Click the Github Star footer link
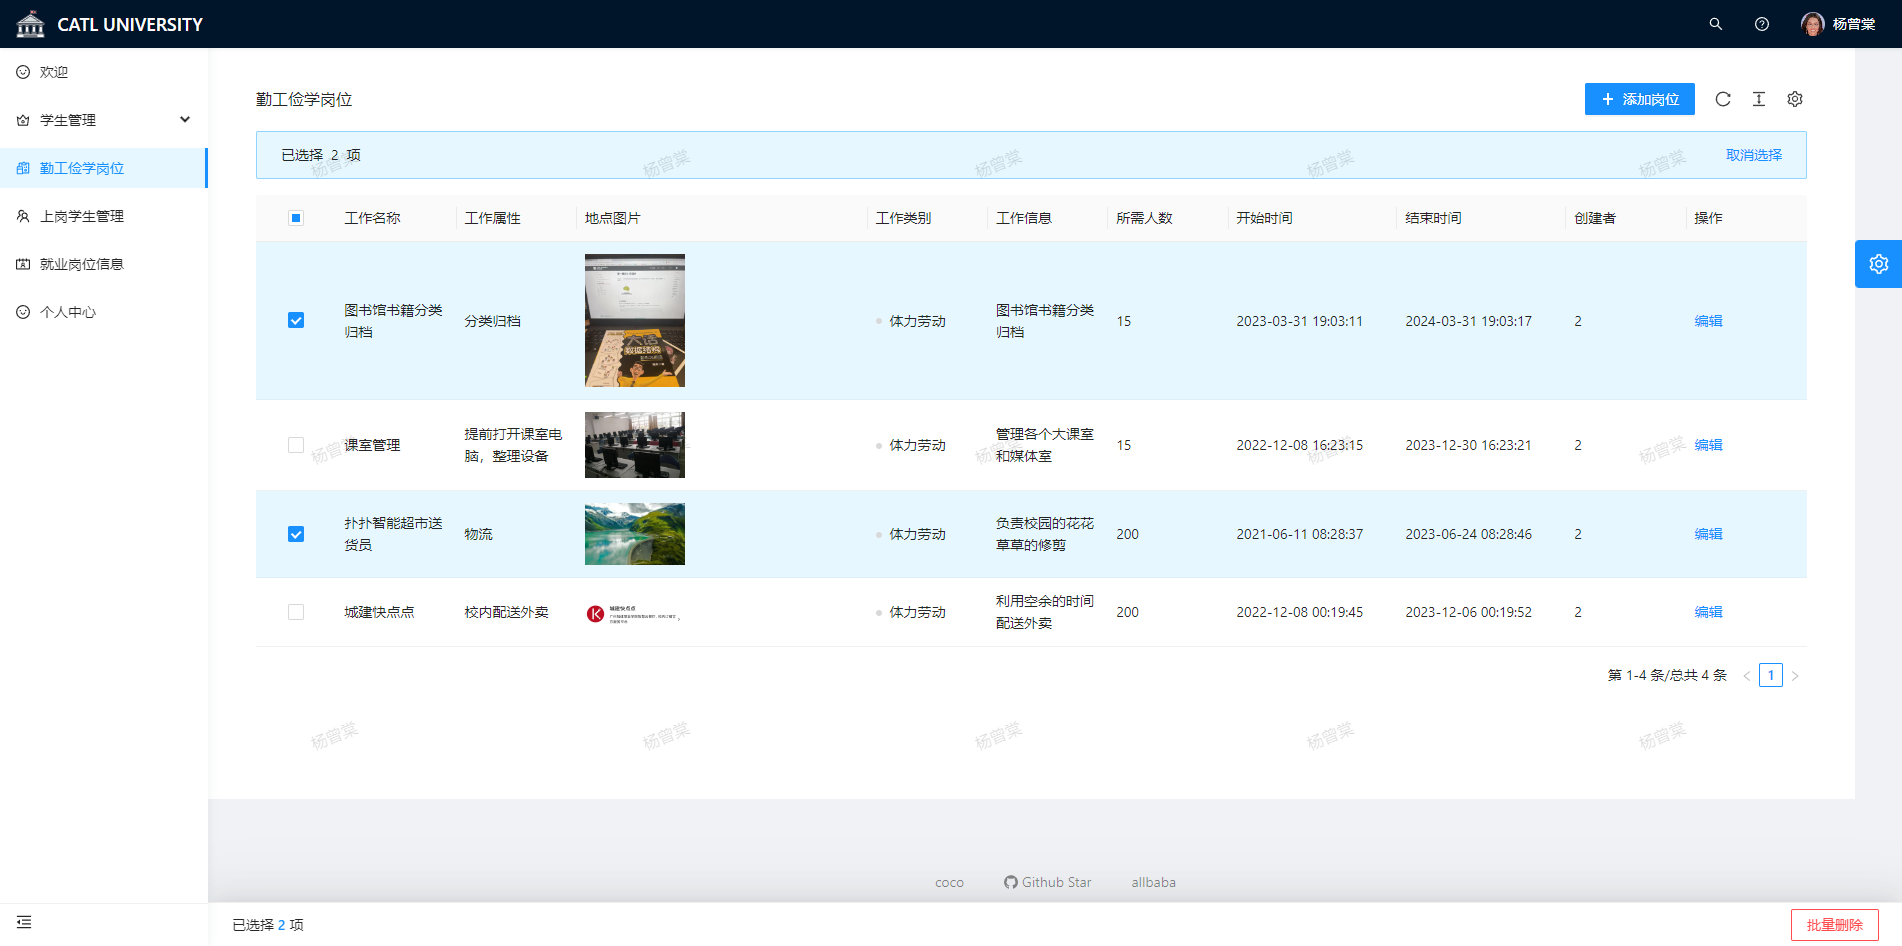 tap(1047, 882)
